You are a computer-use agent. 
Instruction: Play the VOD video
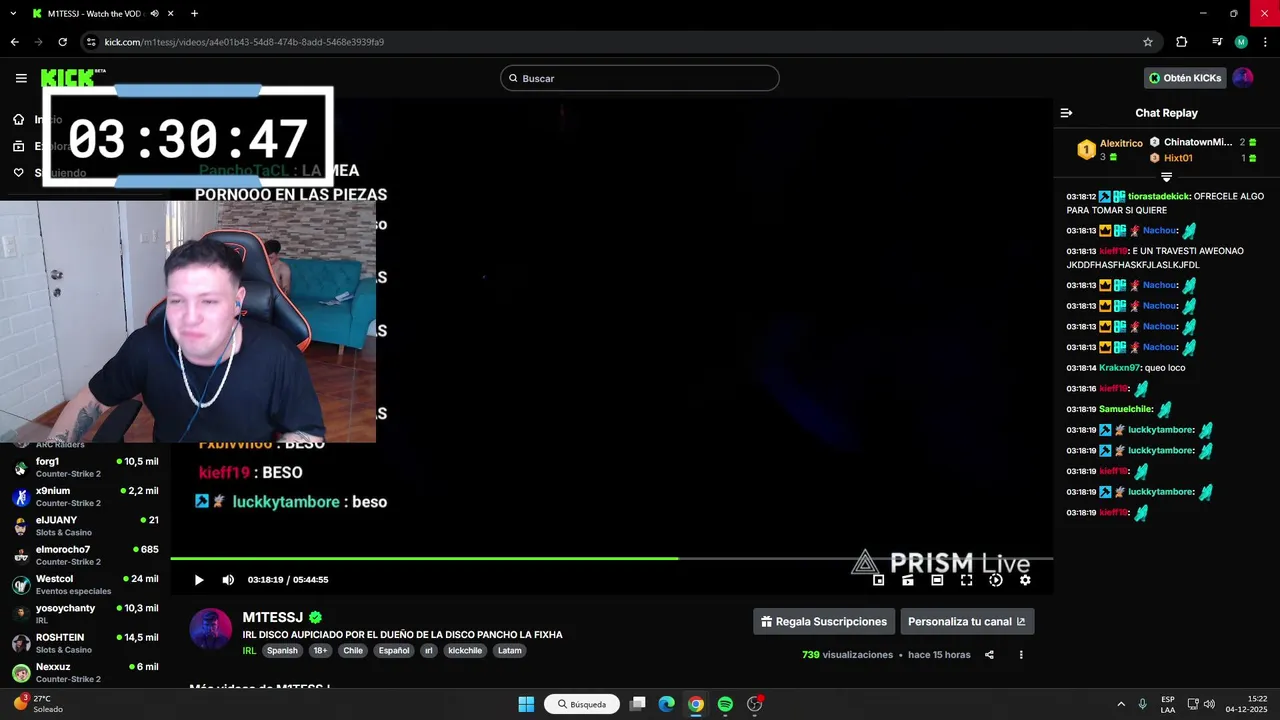pyautogui.click(x=199, y=580)
